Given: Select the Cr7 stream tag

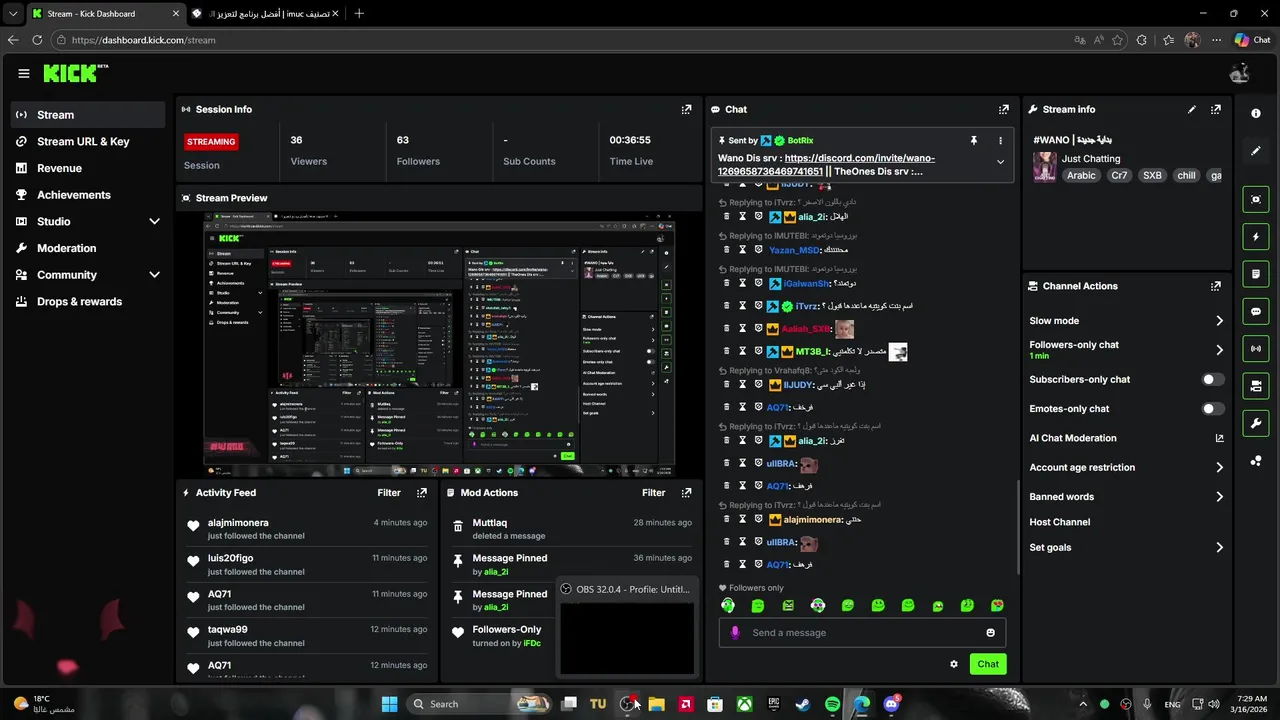Looking at the screenshot, I should pos(1119,175).
